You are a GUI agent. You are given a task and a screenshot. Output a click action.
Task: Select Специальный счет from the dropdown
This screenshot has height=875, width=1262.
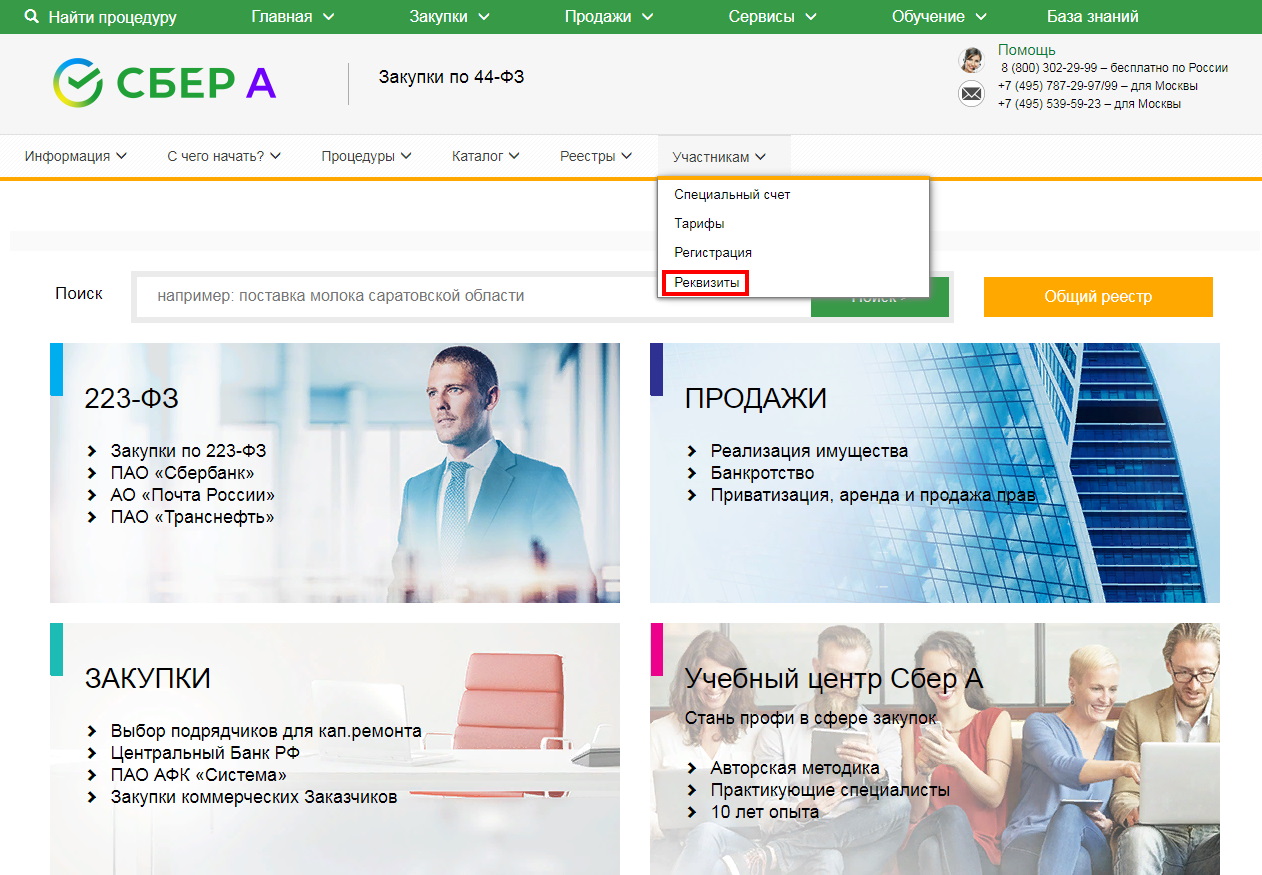[x=732, y=195]
